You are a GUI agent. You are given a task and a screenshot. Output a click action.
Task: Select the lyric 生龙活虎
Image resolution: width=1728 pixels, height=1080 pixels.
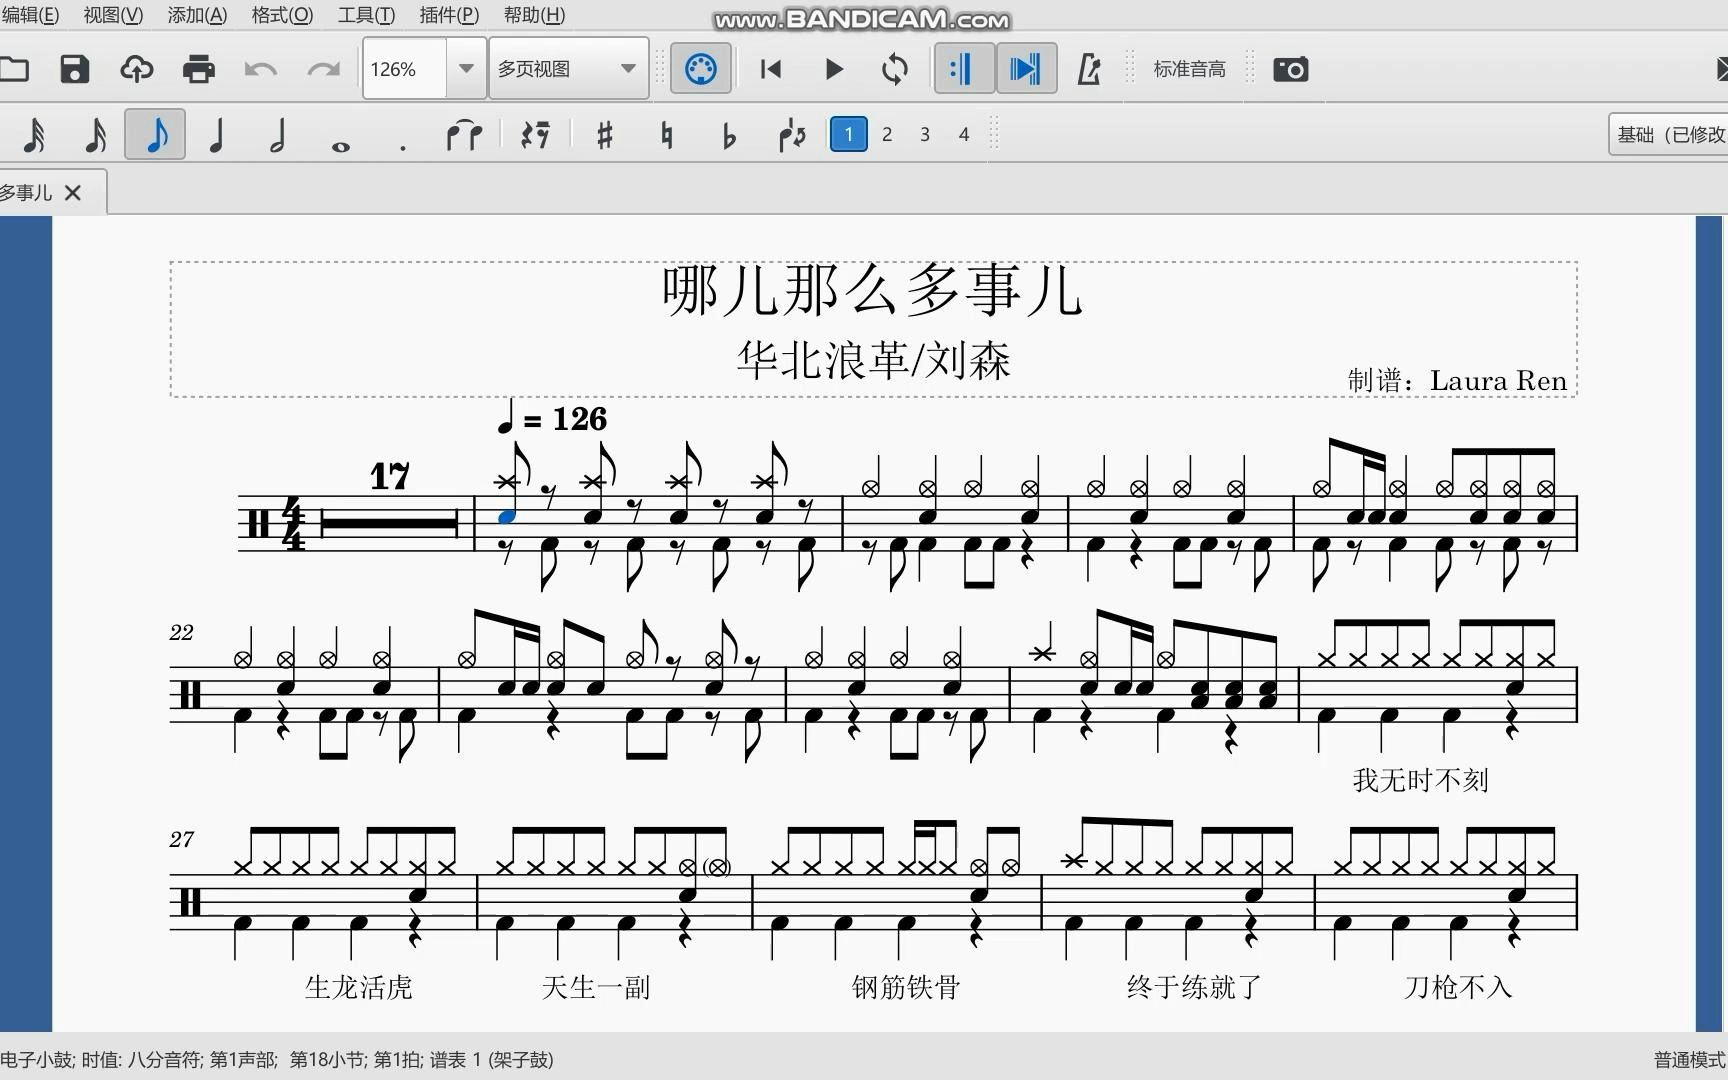point(358,987)
